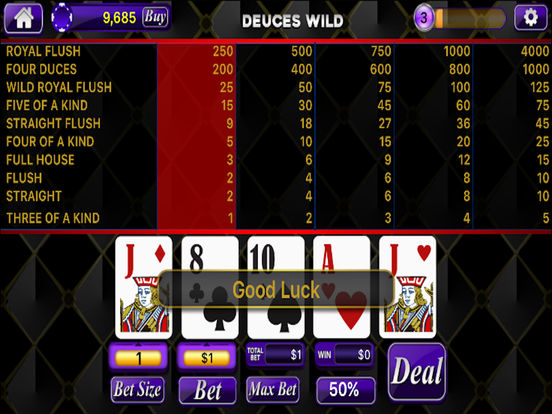Hold the 8 of clubs card
The width and height of the screenshot is (552, 414).
[210, 287]
